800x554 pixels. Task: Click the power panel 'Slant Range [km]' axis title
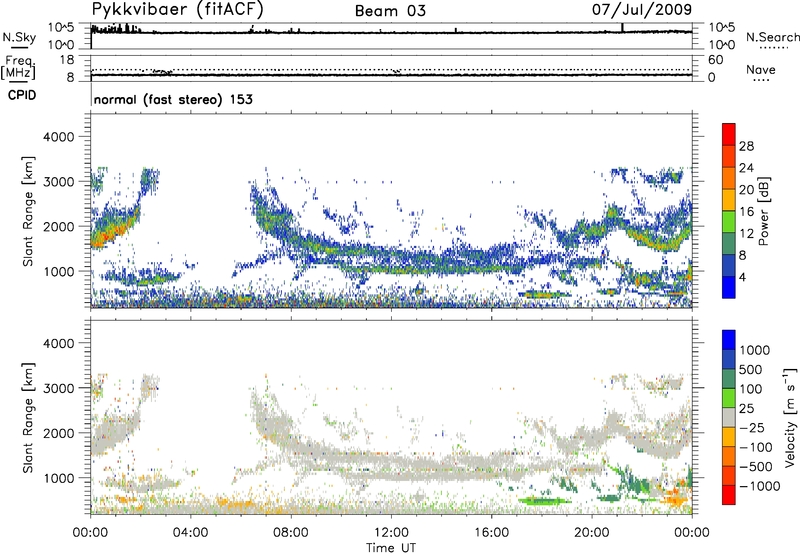(x=28, y=211)
